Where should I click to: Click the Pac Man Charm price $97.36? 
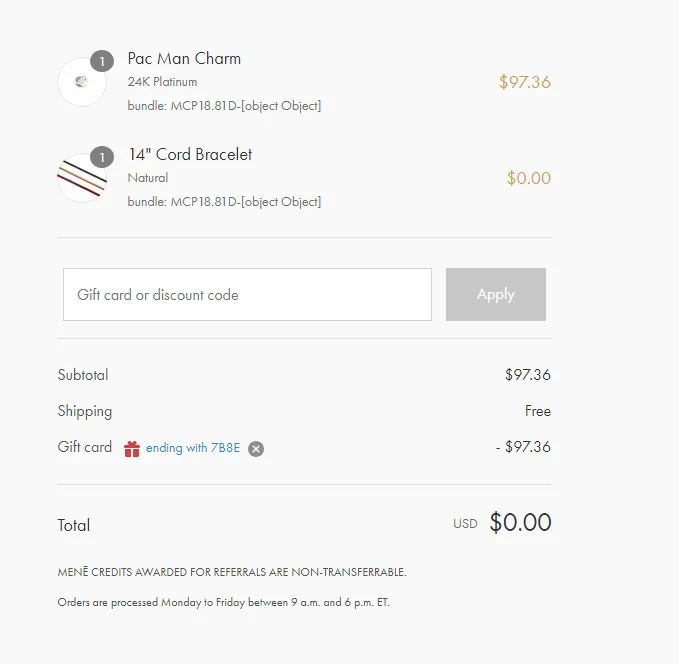pyautogui.click(x=525, y=82)
